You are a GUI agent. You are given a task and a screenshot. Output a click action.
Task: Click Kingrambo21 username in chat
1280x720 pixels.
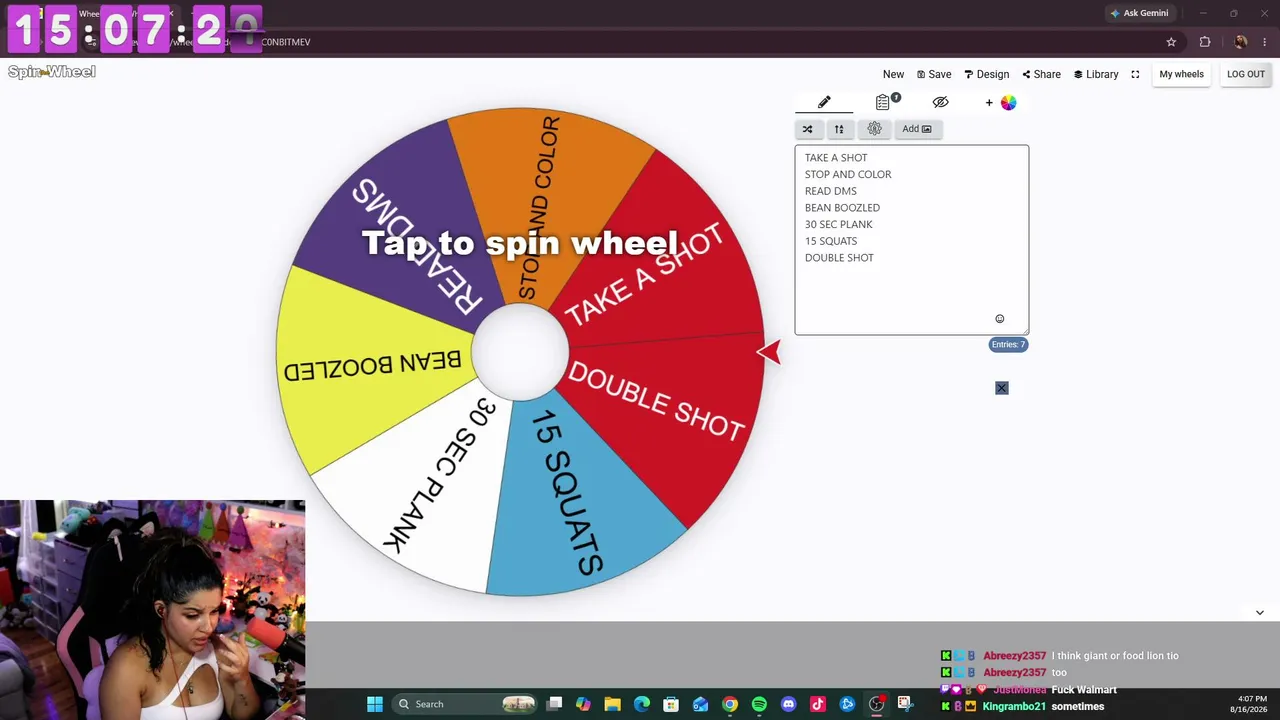click(x=1014, y=706)
